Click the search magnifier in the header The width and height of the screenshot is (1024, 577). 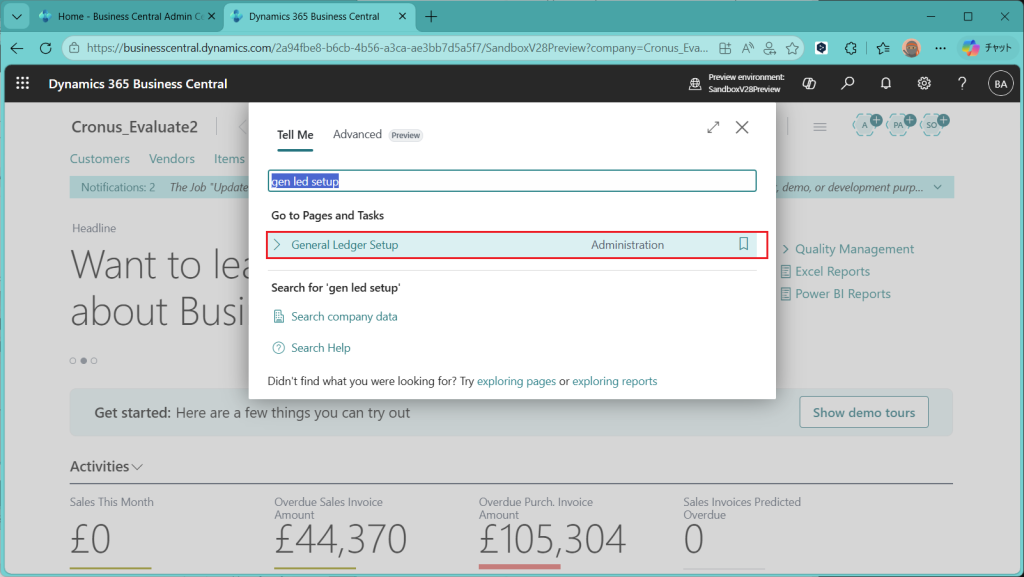pyautogui.click(x=848, y=84)
